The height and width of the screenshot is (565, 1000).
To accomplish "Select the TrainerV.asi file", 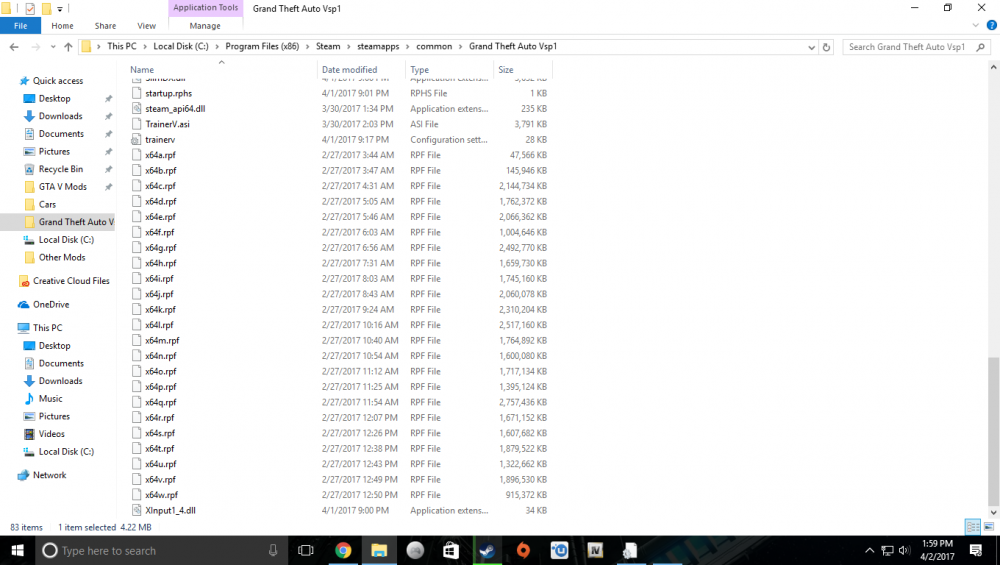I will pos(167,124).
